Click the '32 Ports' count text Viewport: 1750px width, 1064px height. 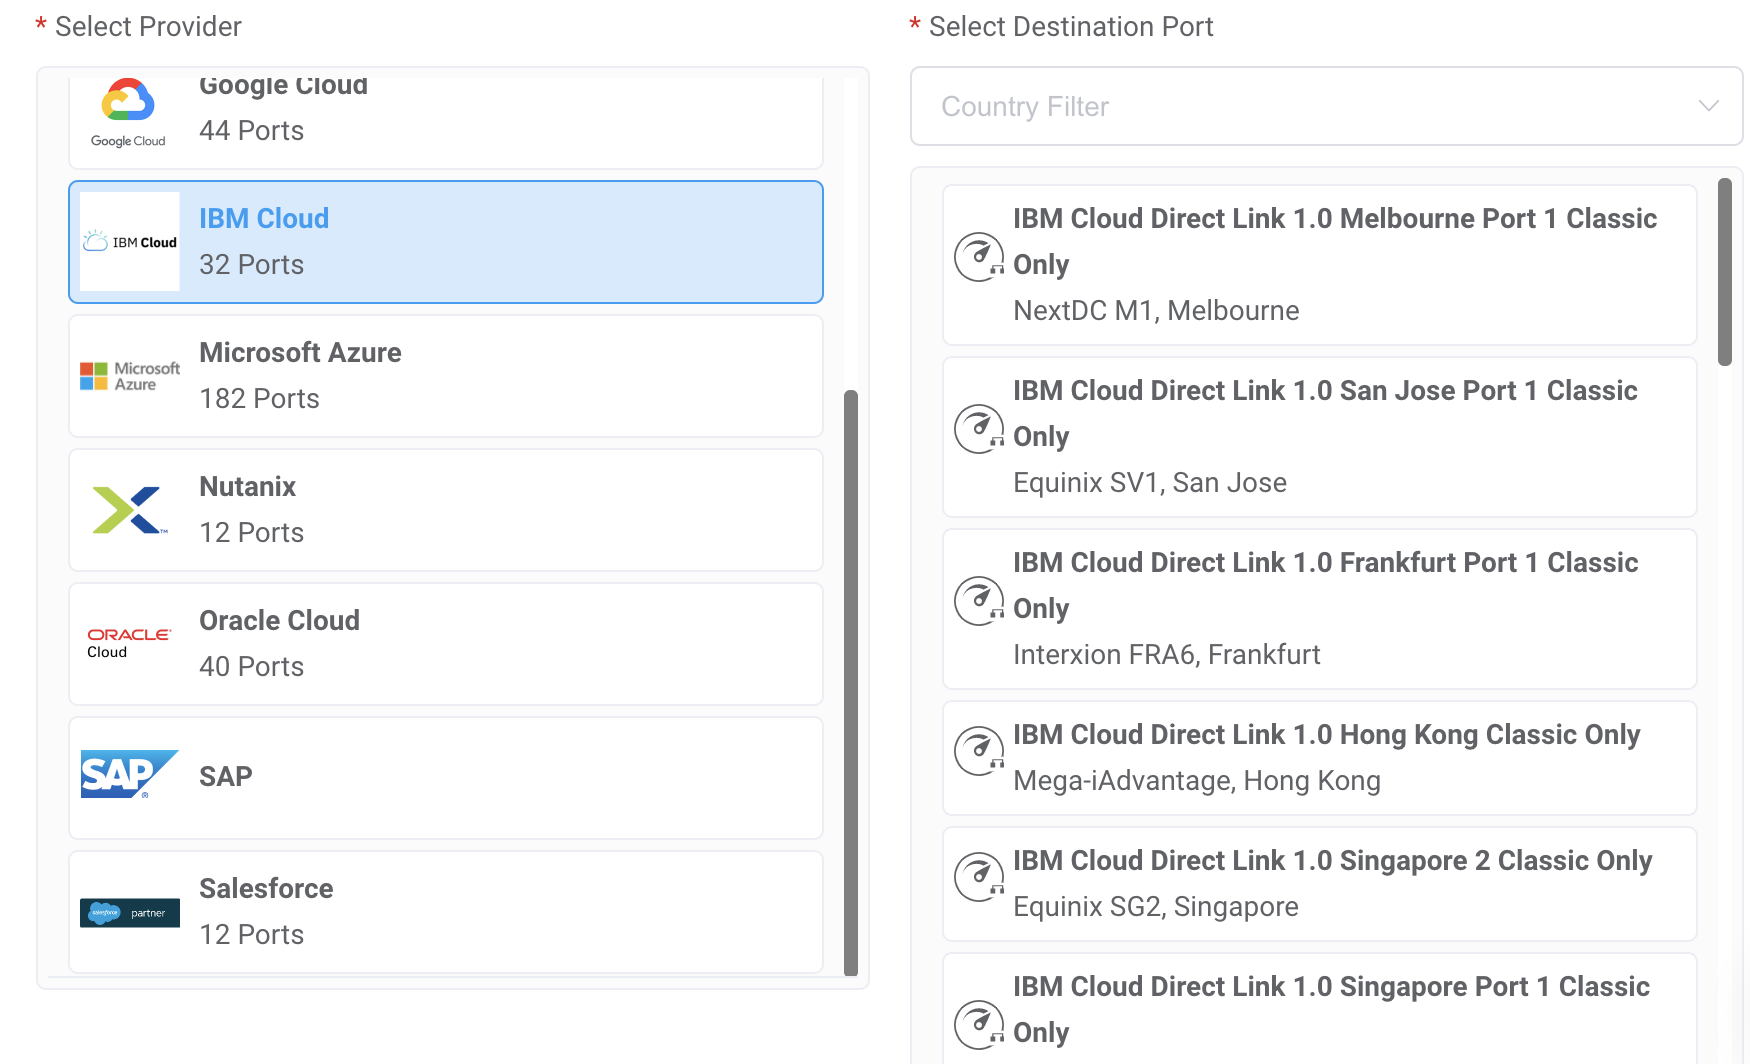(251, 265)
